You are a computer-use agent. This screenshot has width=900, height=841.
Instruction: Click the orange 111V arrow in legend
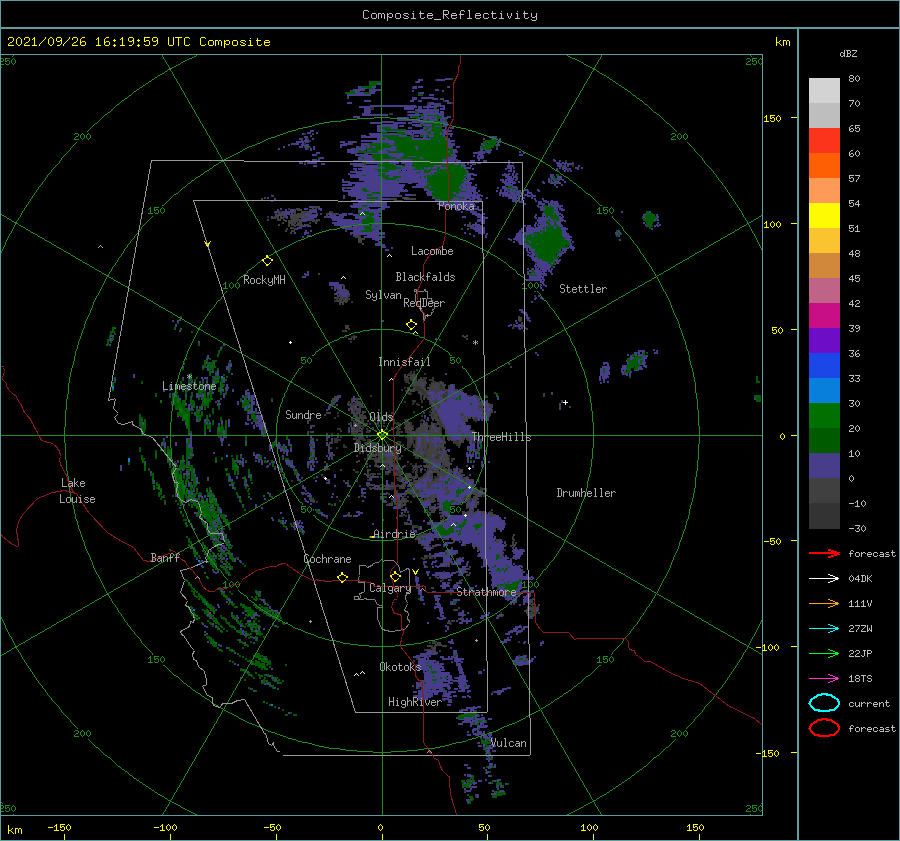[x=824, y=603]
